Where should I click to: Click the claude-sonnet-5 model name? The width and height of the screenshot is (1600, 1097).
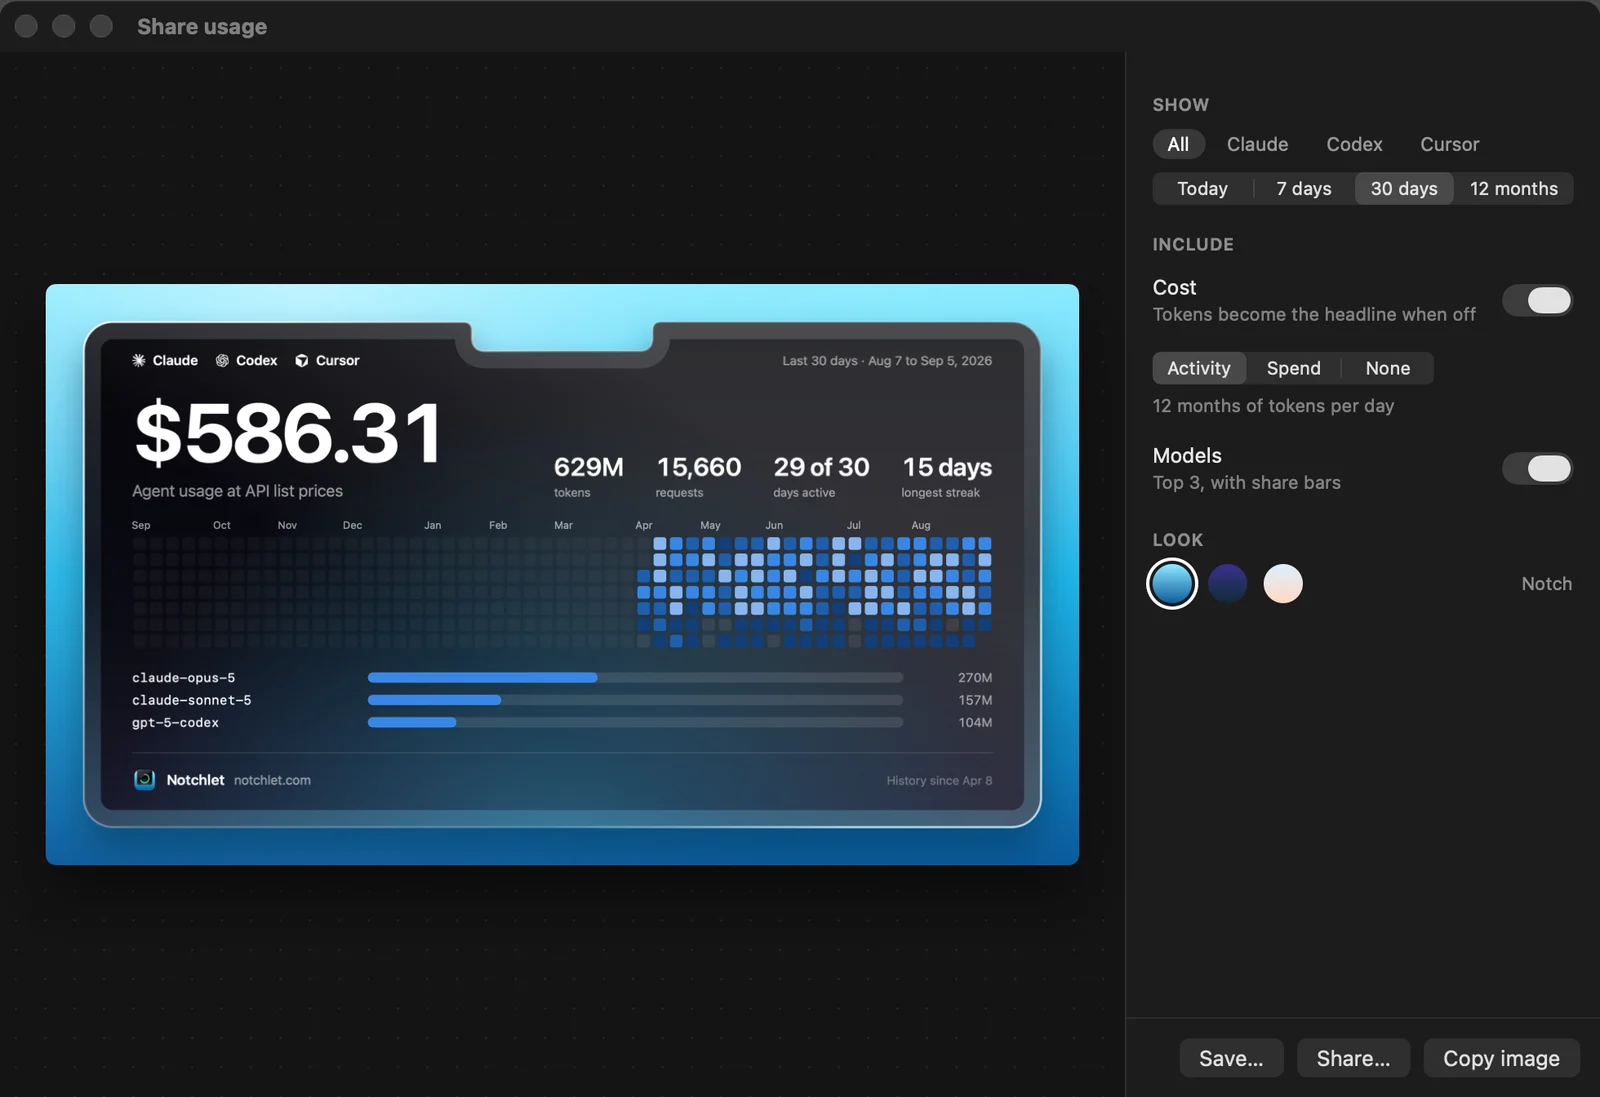click(192, 700)
